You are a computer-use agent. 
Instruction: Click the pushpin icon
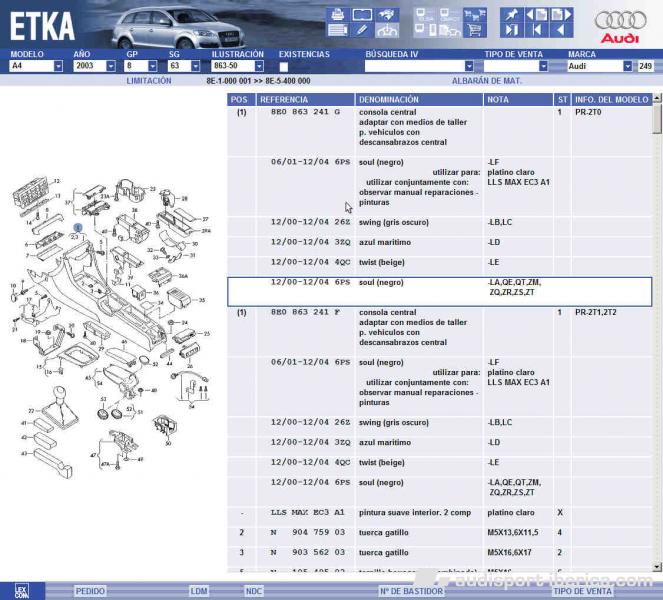[512, 15]
